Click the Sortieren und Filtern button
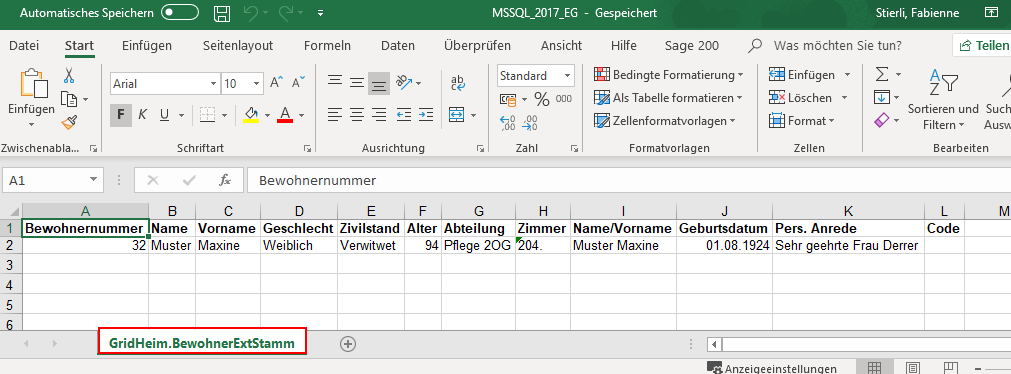This screenshot has height=374, width=1011. coord(943,100)
